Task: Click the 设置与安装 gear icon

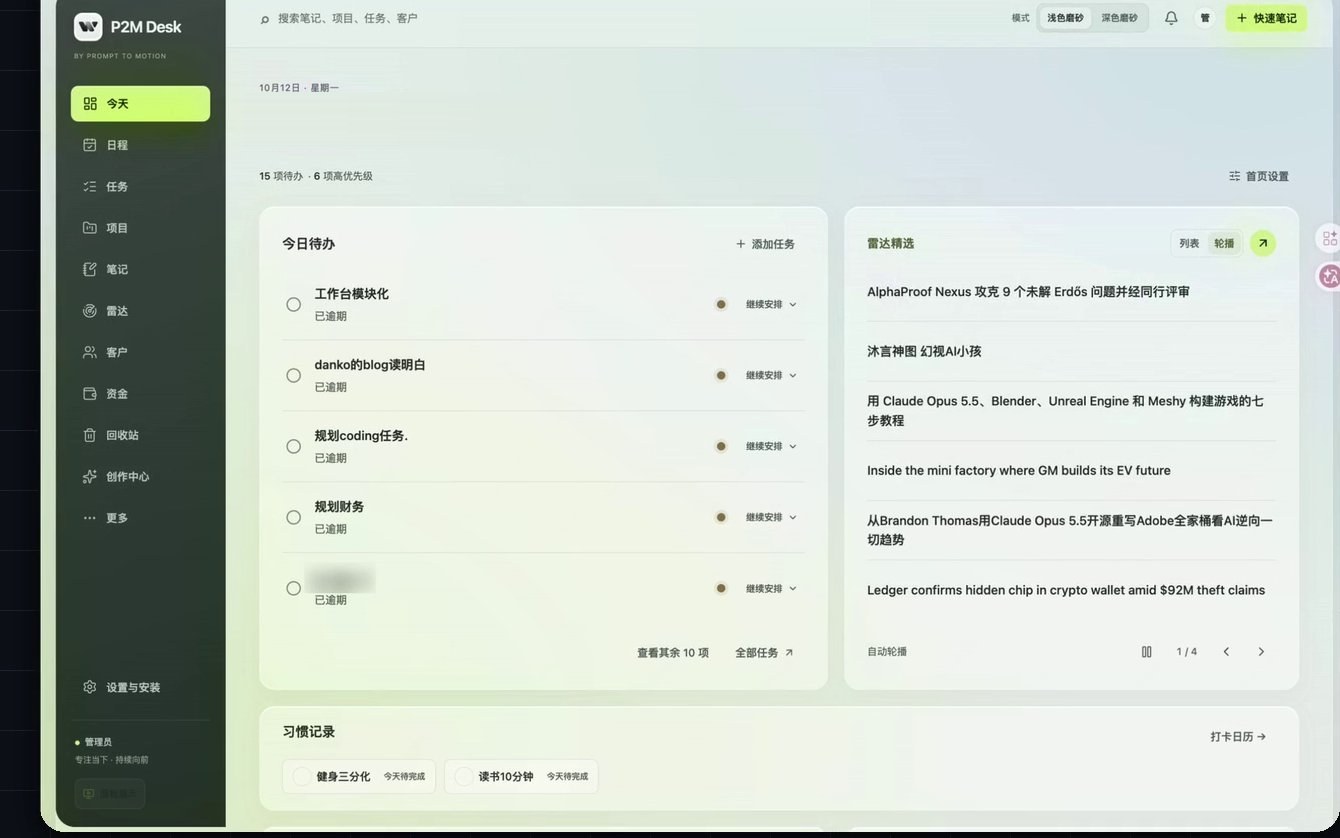Action: pyautogui.click(x=90, y=687)
